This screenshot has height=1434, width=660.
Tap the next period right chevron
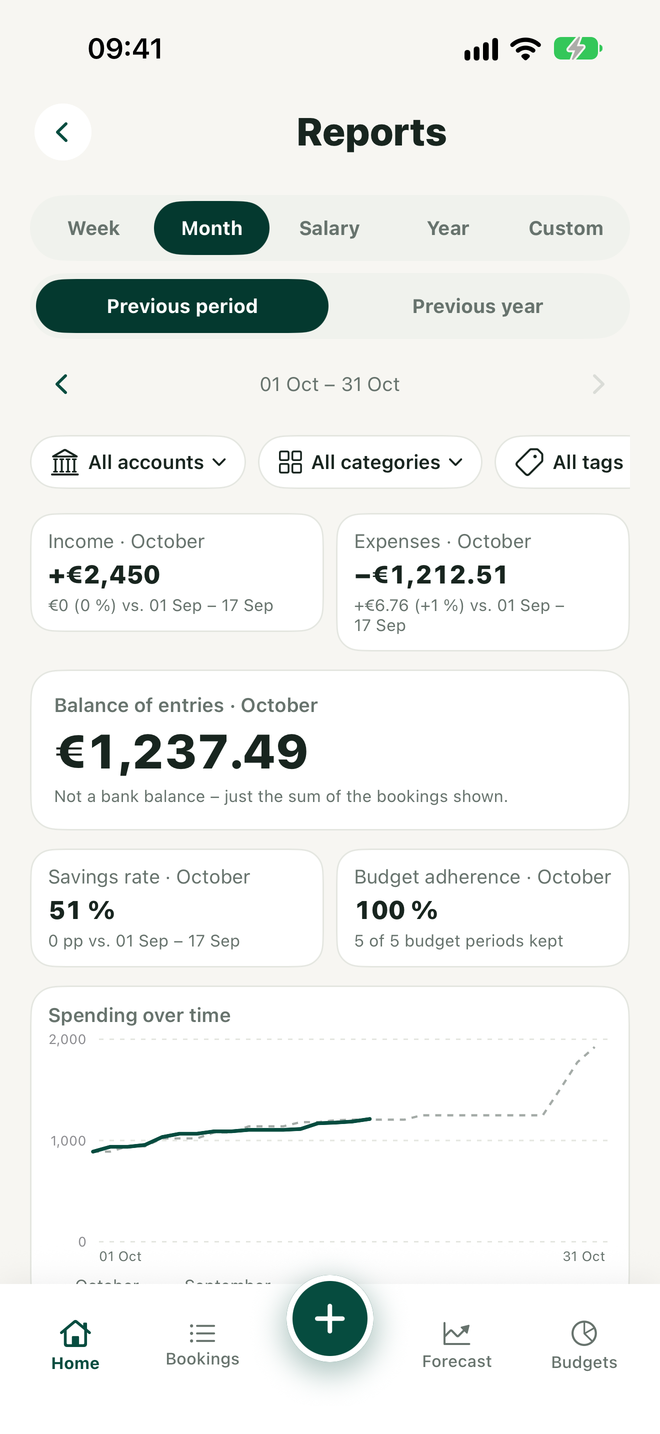tap(598, 384)
